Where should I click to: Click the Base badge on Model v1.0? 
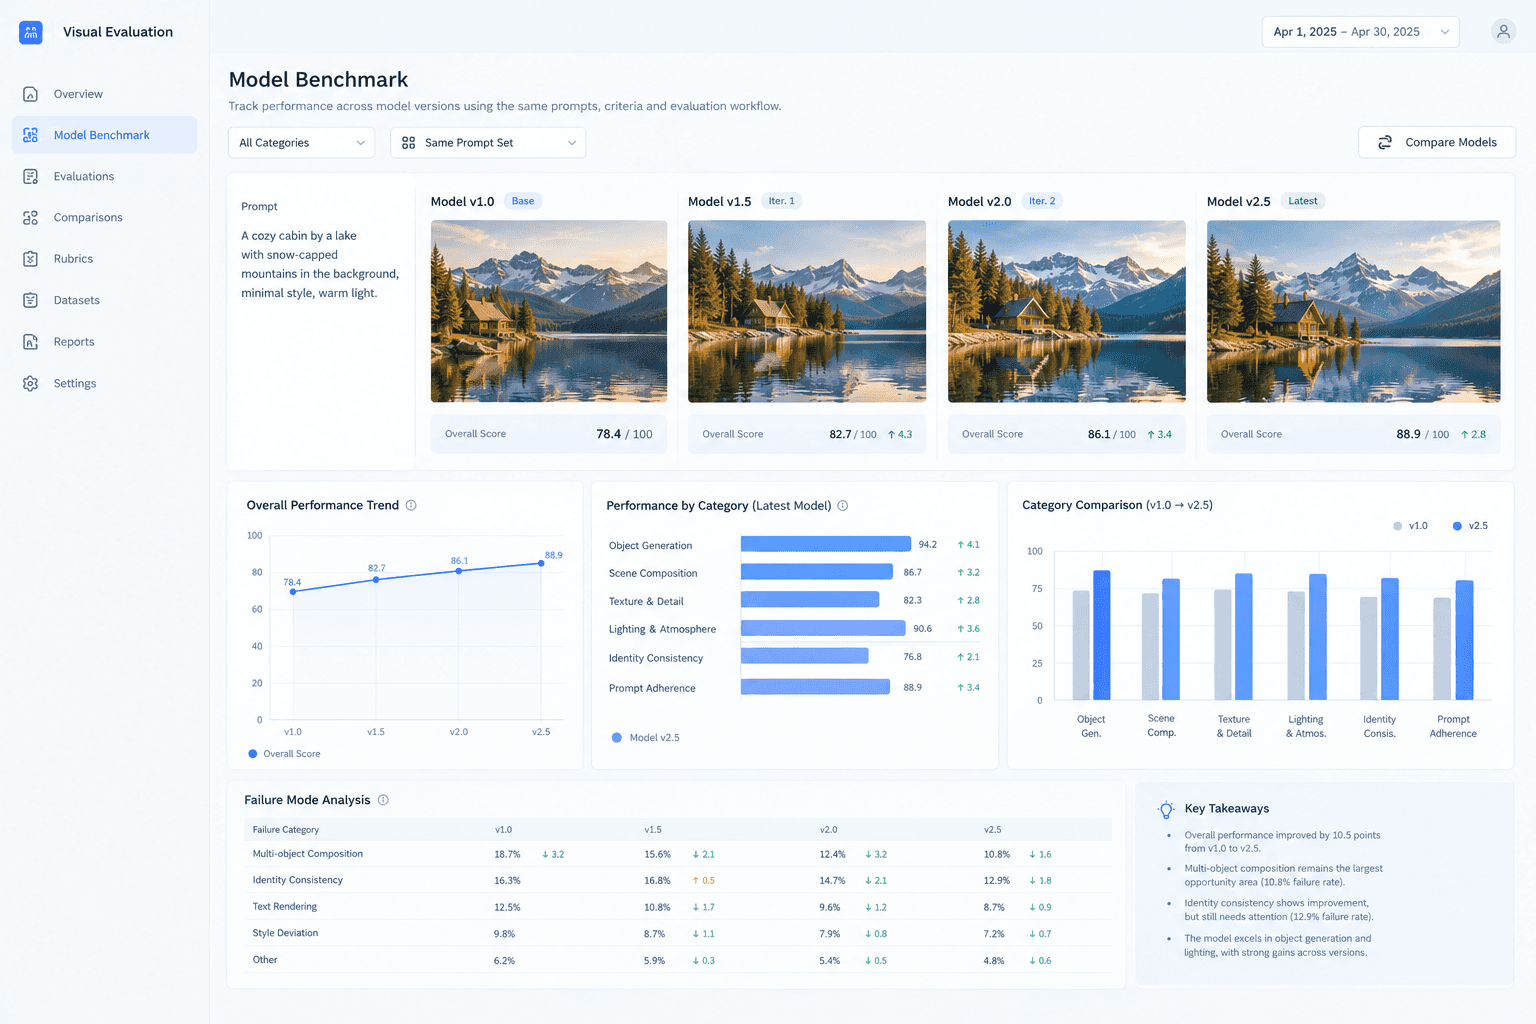[x=523, y=201]
